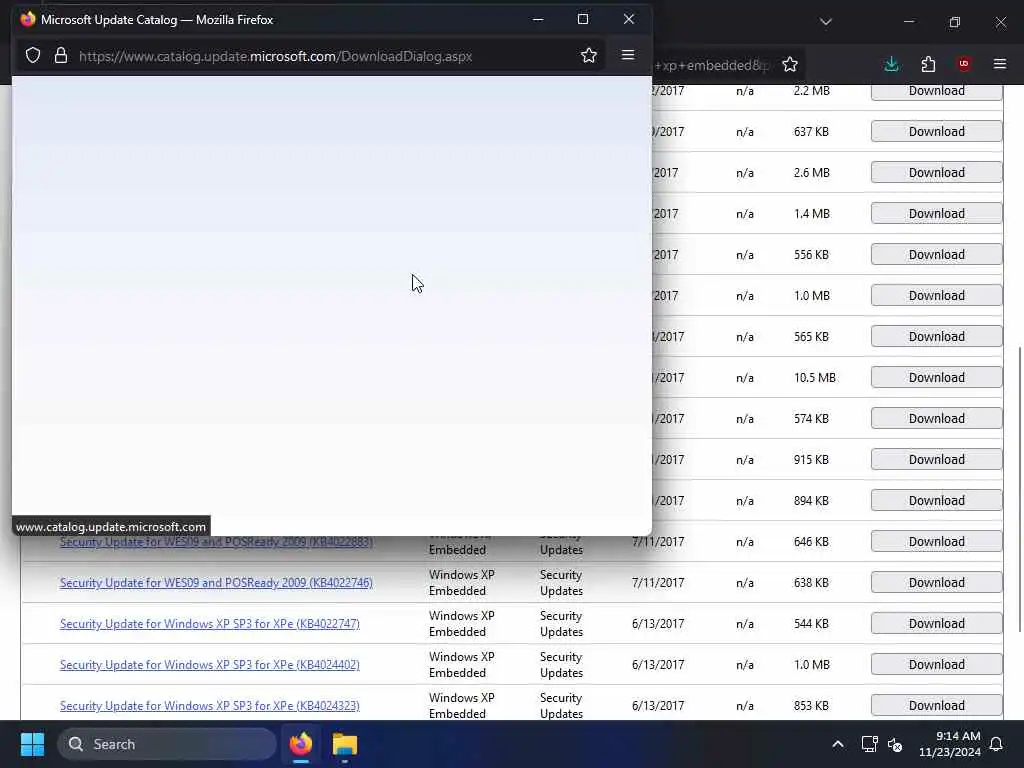The image size is (1024, 768).
Task: Open hamburger menu in popup window
Action: pyautogui.click(x=628, y=55)
